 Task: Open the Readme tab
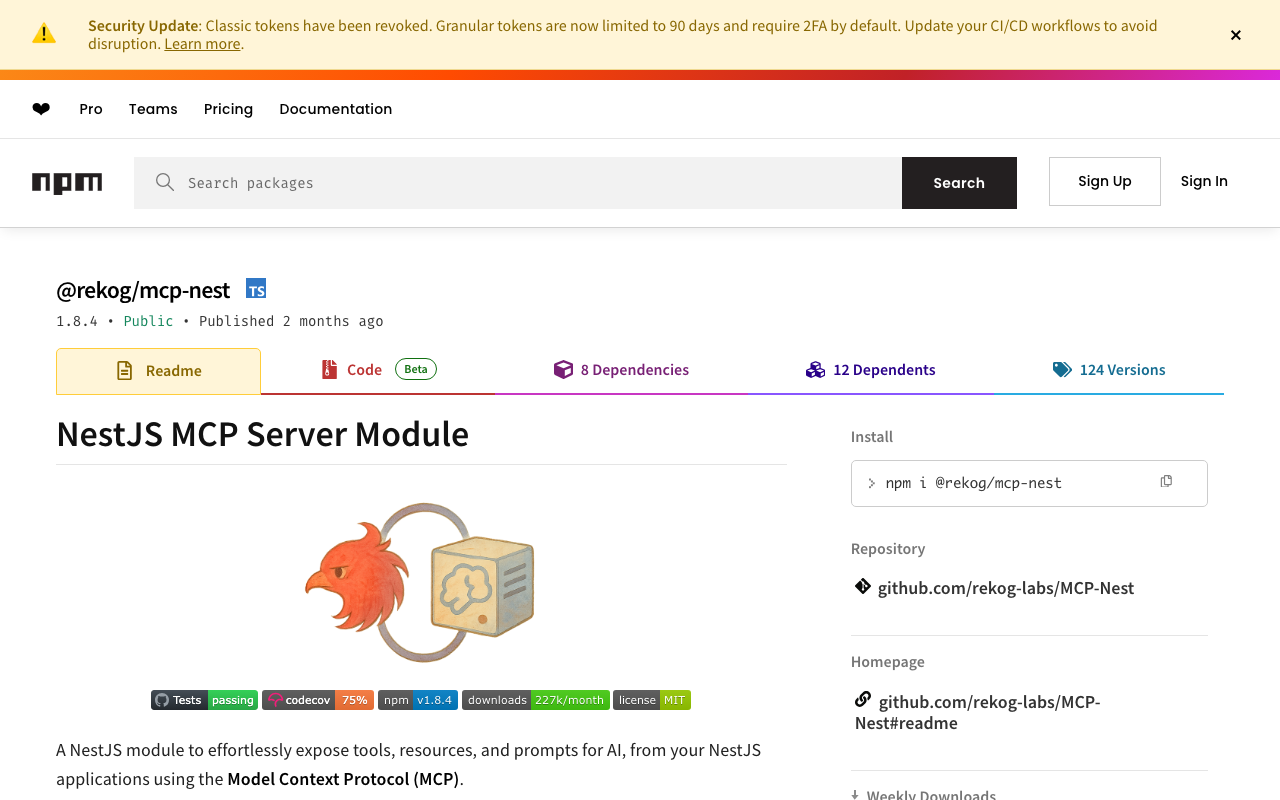159,371
